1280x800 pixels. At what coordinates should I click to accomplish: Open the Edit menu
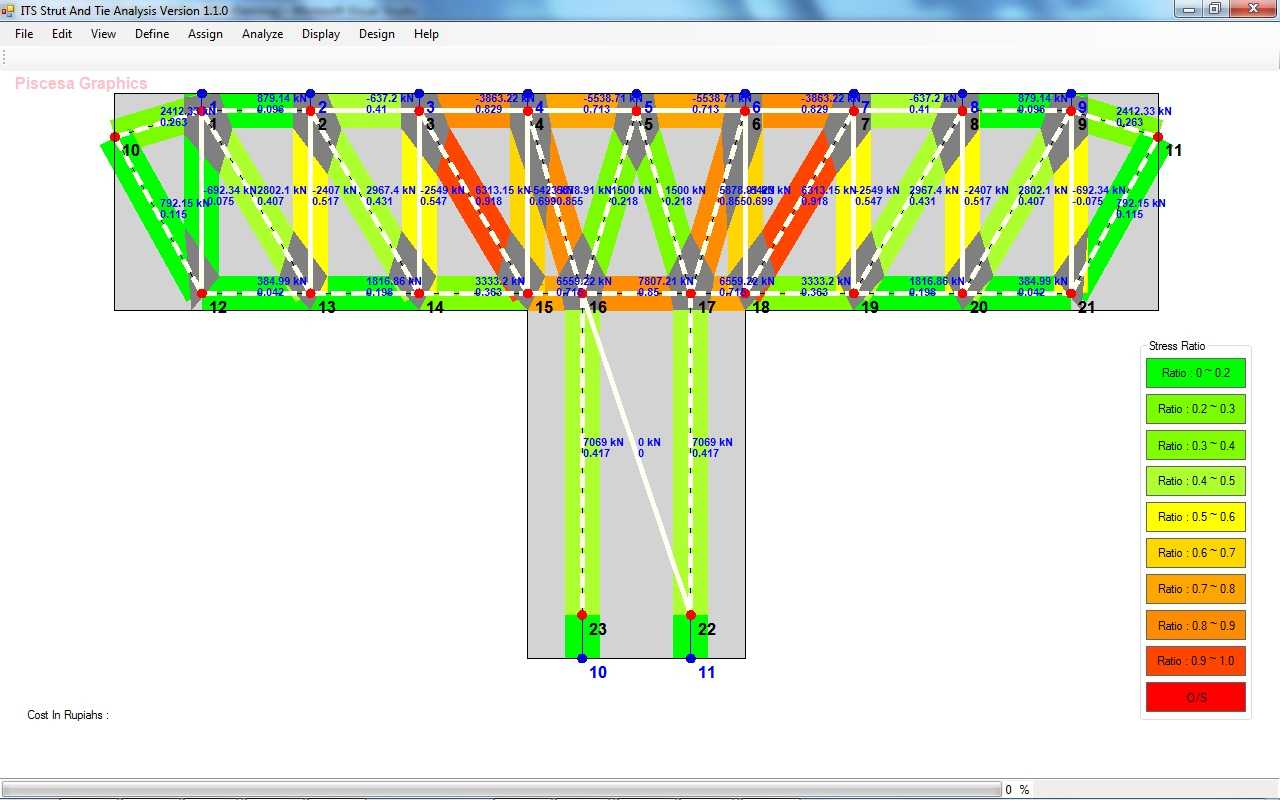[x=62, y=34]
